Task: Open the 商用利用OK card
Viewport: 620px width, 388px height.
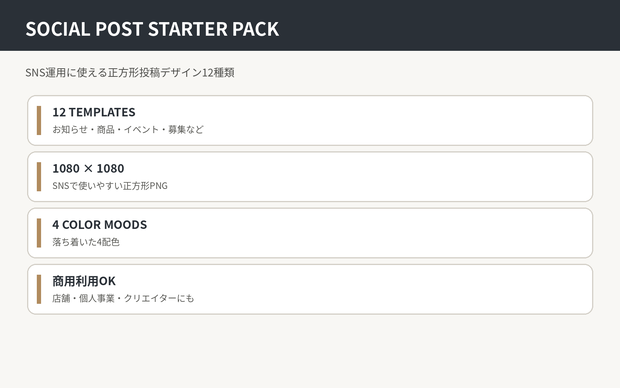Action: (310, 289)
